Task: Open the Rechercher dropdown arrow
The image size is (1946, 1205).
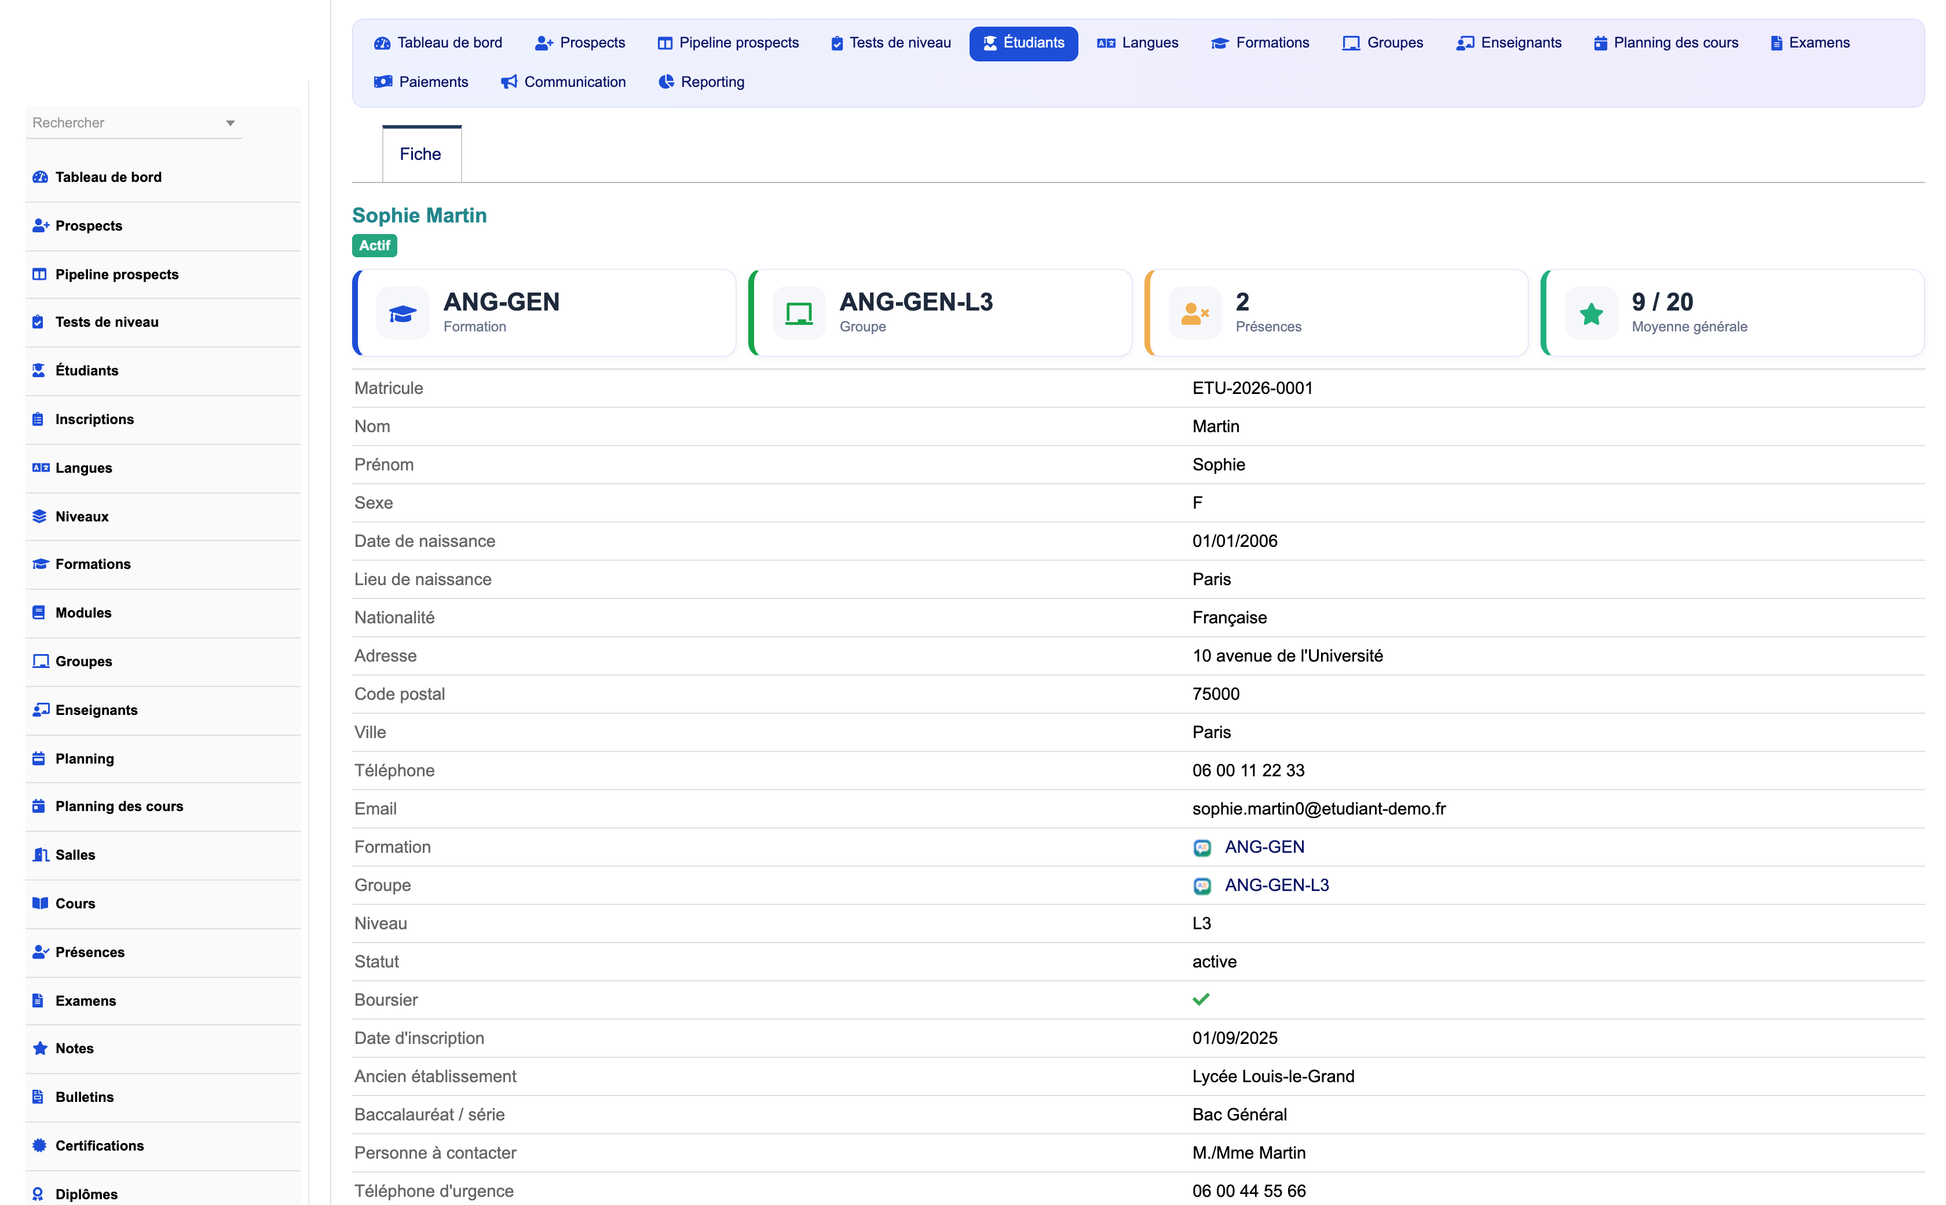Action: (230, 123)
